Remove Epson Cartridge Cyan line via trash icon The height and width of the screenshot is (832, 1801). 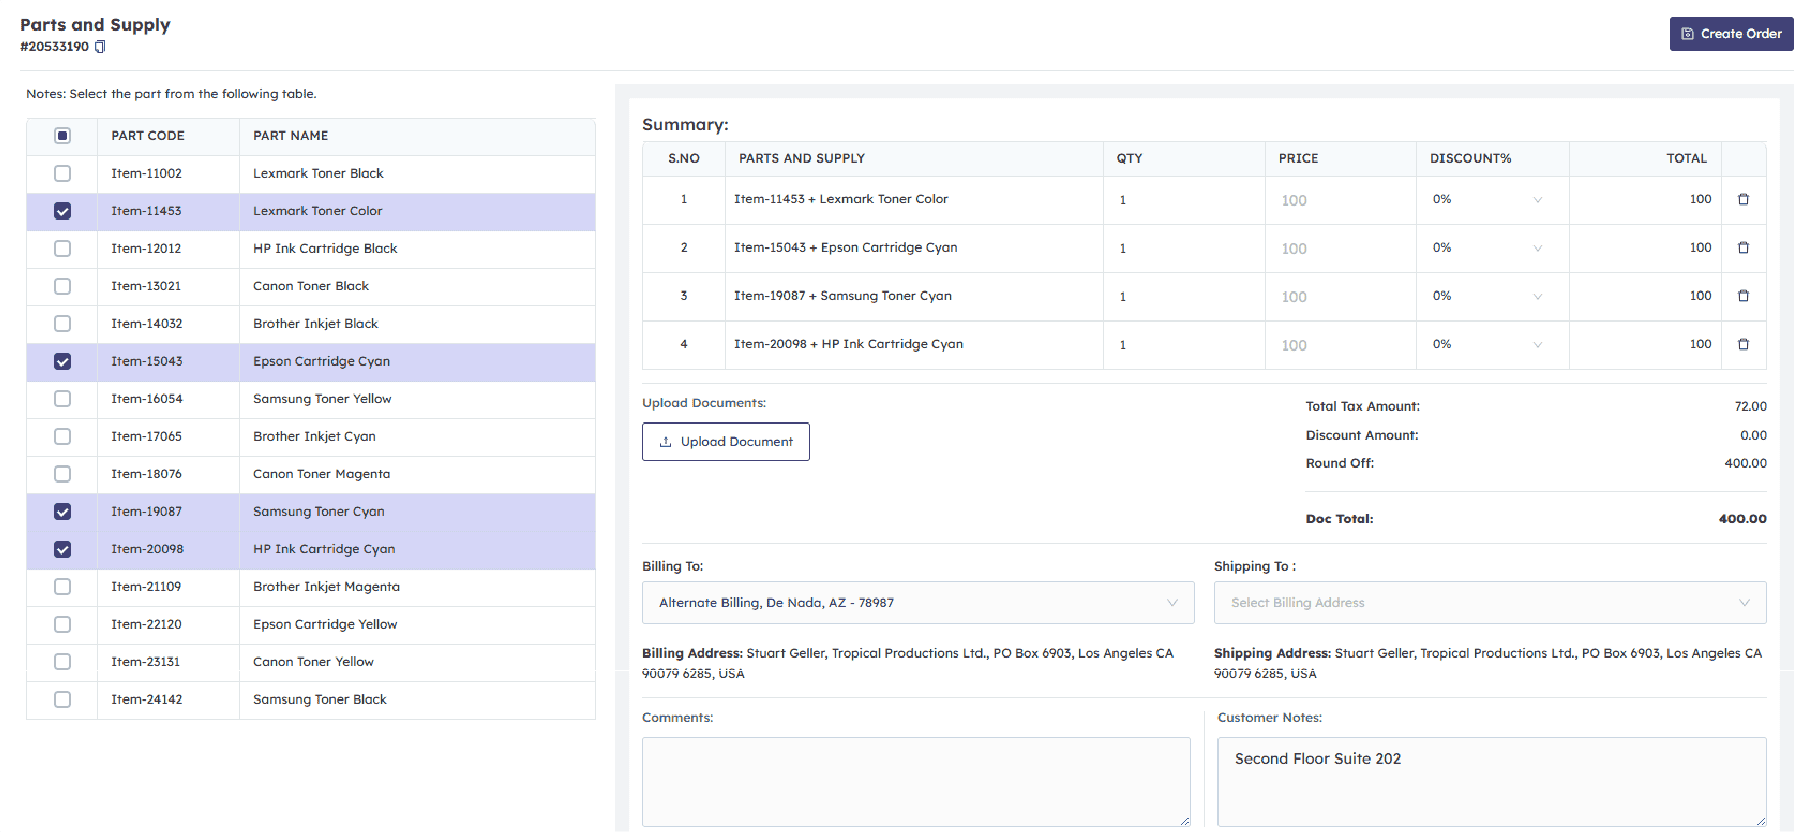tap(1743, 248)
